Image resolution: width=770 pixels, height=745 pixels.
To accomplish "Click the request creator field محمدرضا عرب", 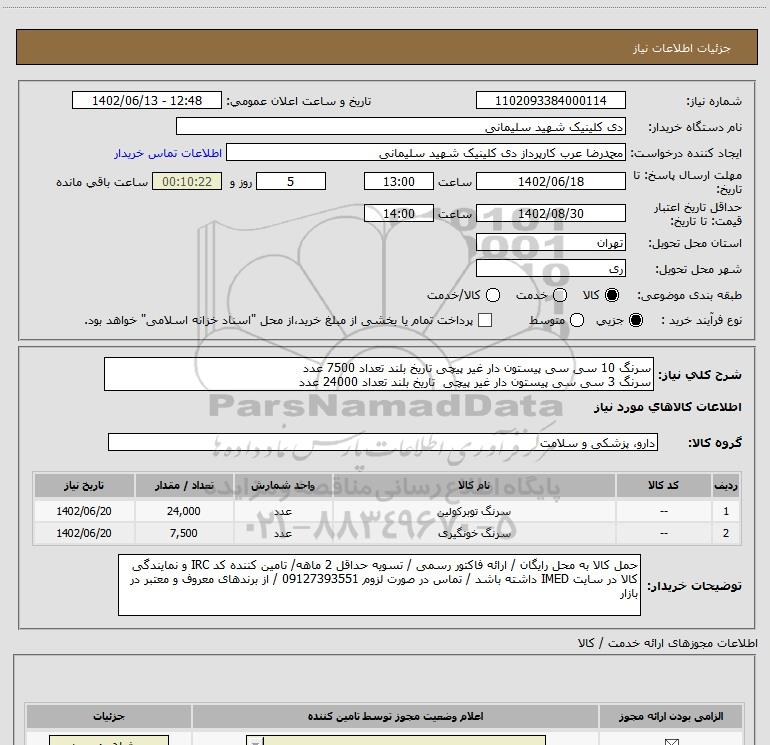I will (426, 152).
